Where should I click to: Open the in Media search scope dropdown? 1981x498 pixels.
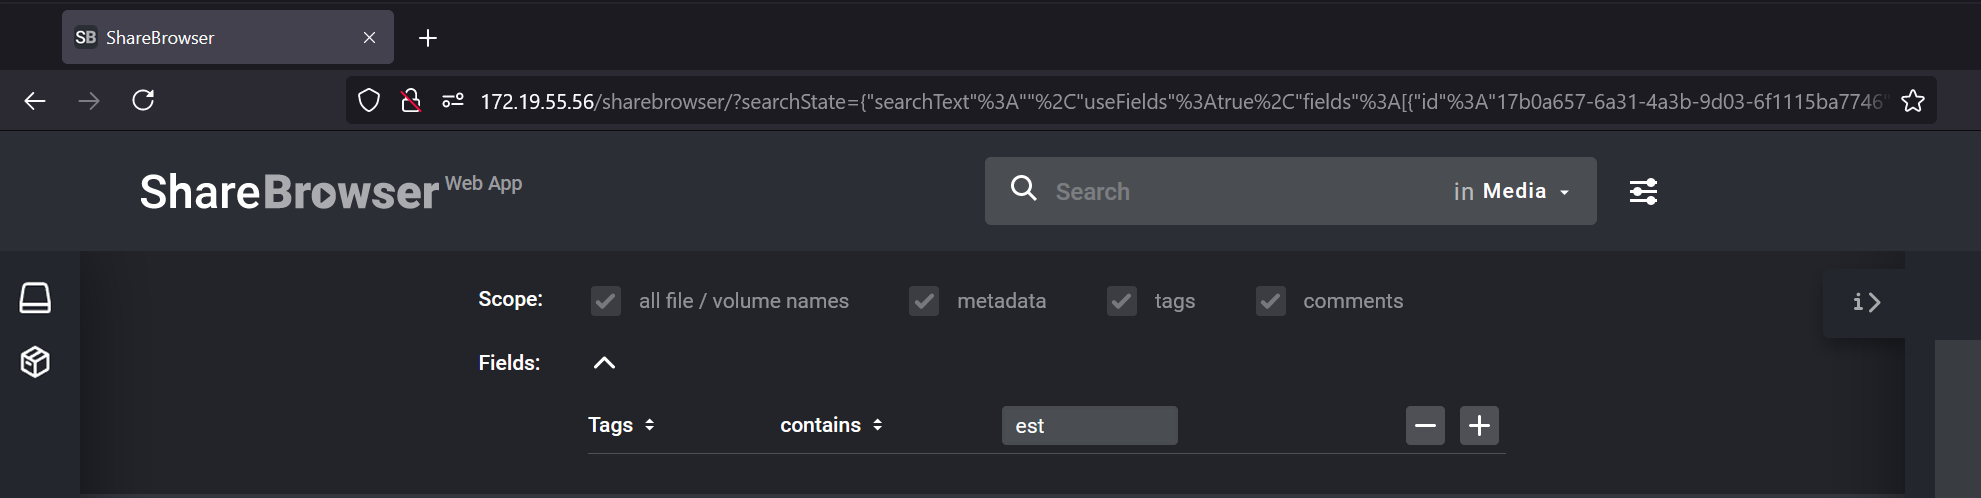[1511, 191]
